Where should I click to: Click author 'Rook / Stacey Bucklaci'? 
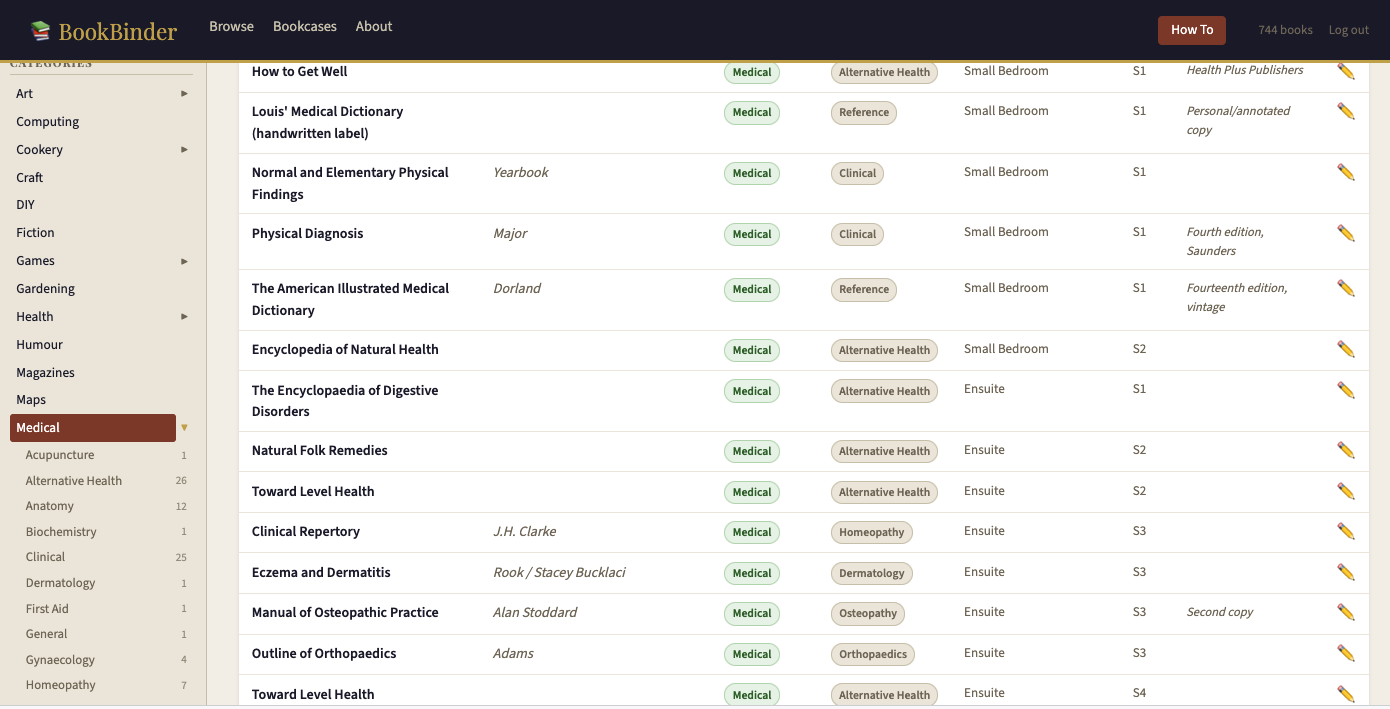coord(559,572)
